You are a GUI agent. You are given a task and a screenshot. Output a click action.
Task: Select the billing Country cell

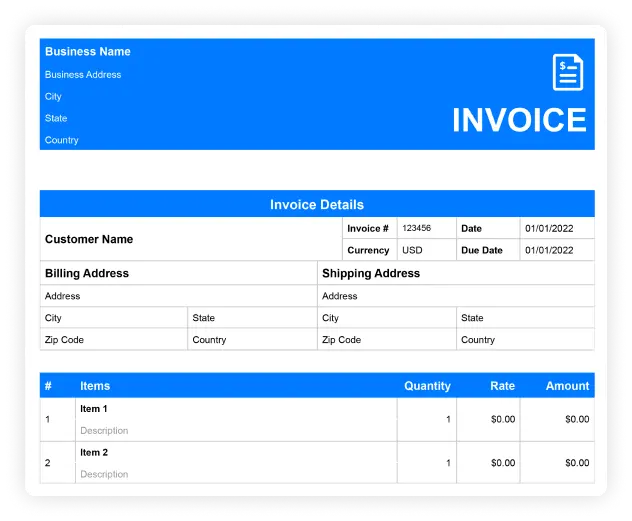point(252,340)
